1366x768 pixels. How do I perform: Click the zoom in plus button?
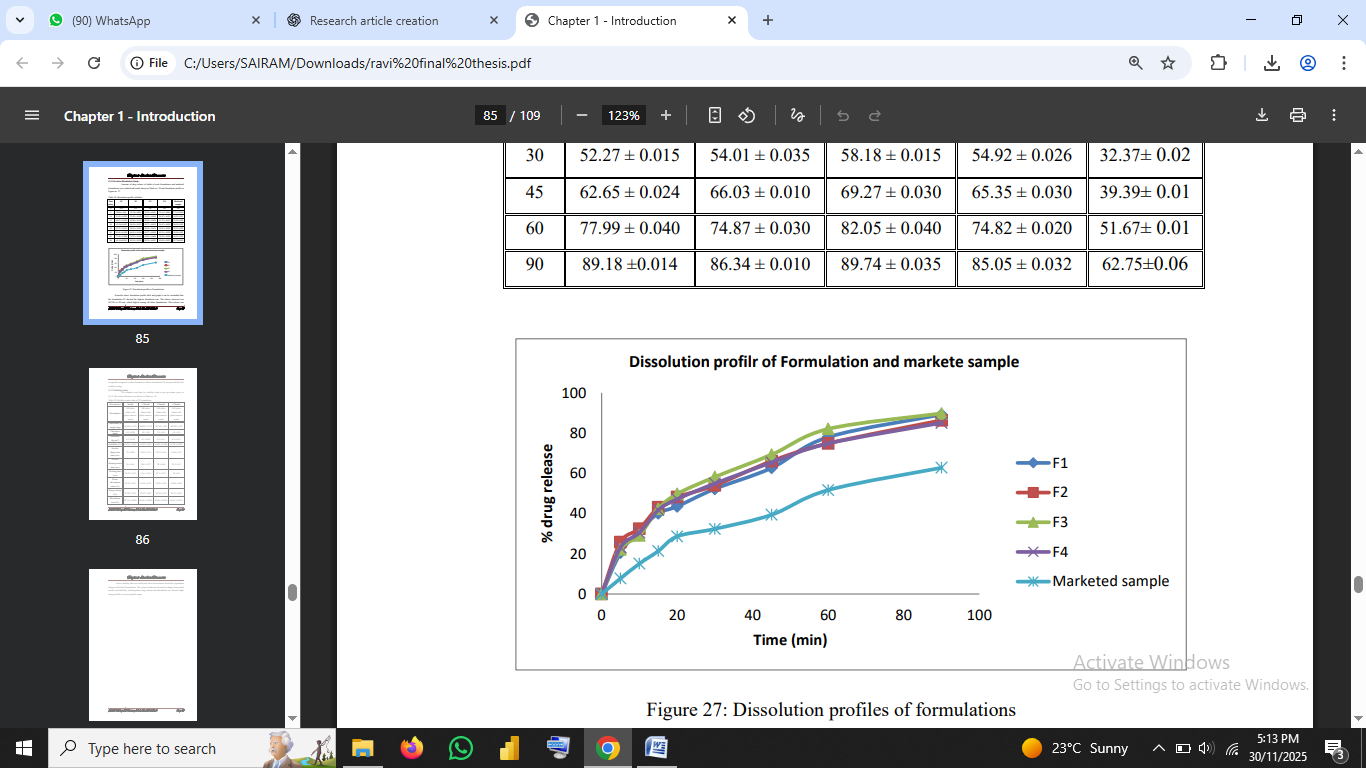point(666,115)
